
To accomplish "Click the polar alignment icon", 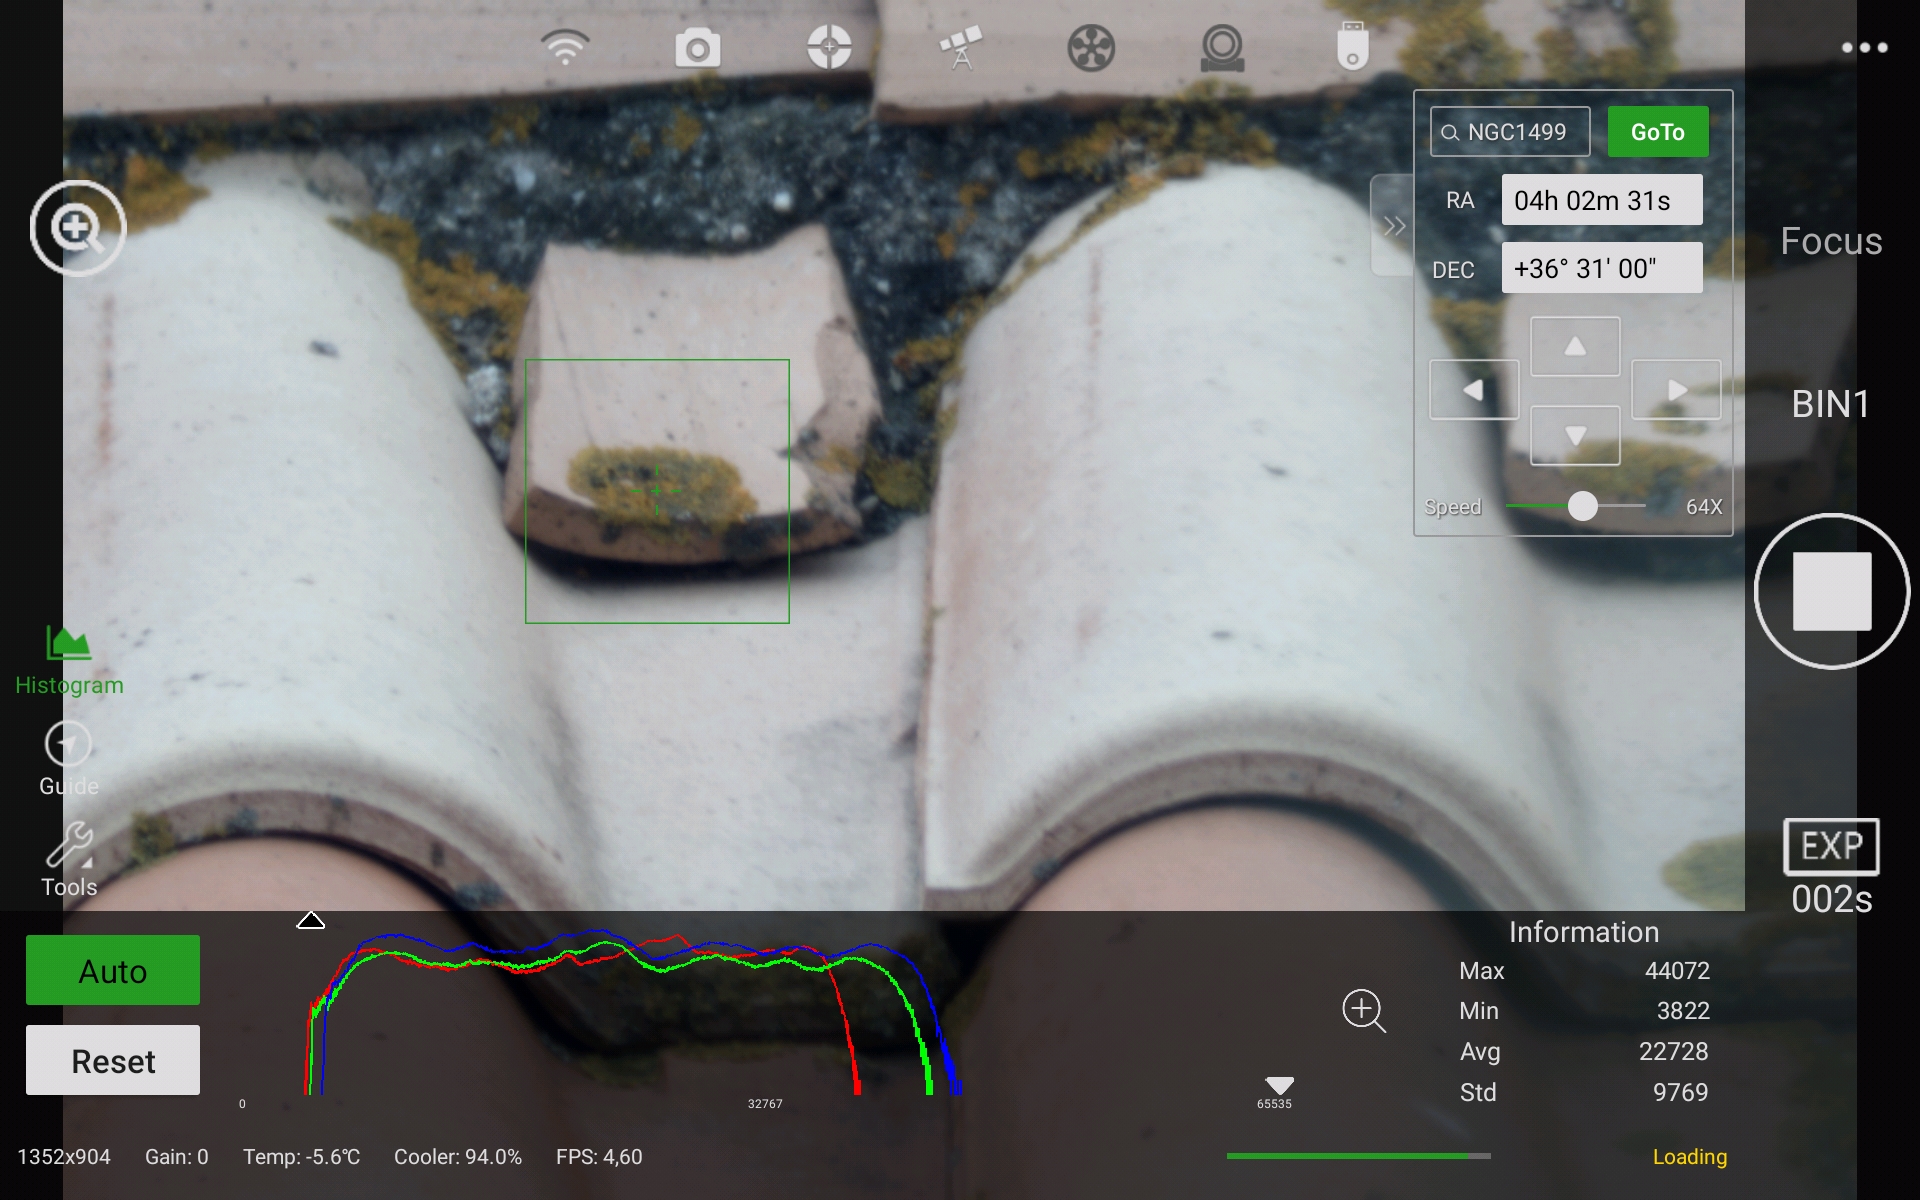I will [x=827, y=47].
